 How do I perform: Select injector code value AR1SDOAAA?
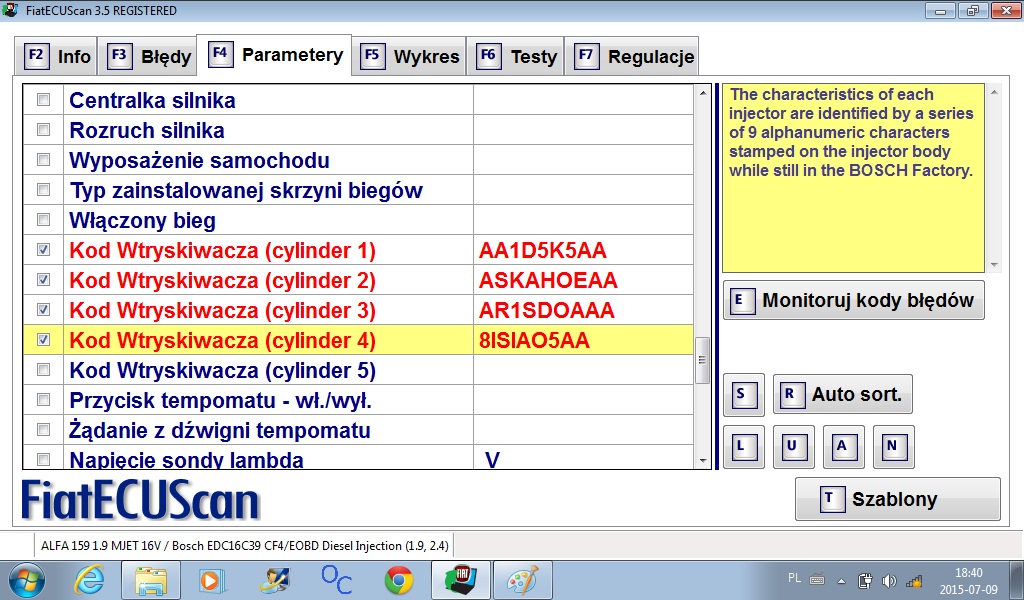click(547, 311)
